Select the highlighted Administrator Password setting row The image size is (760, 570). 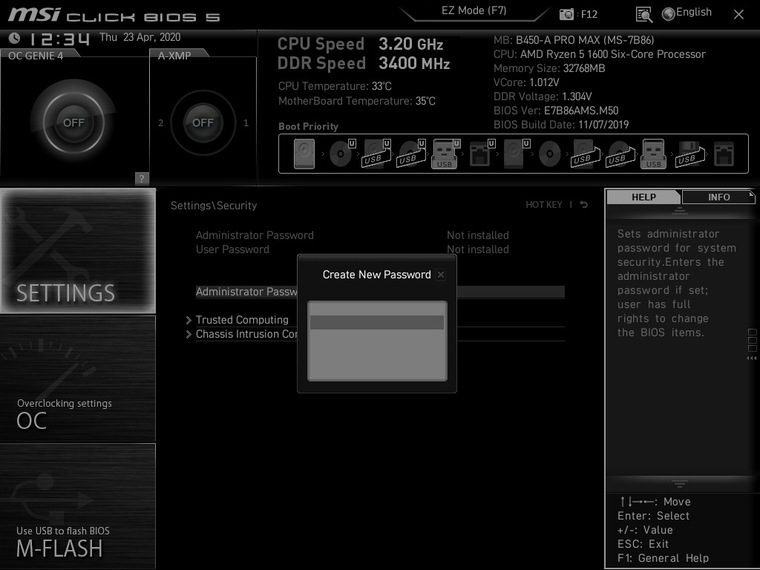(380, 292)
